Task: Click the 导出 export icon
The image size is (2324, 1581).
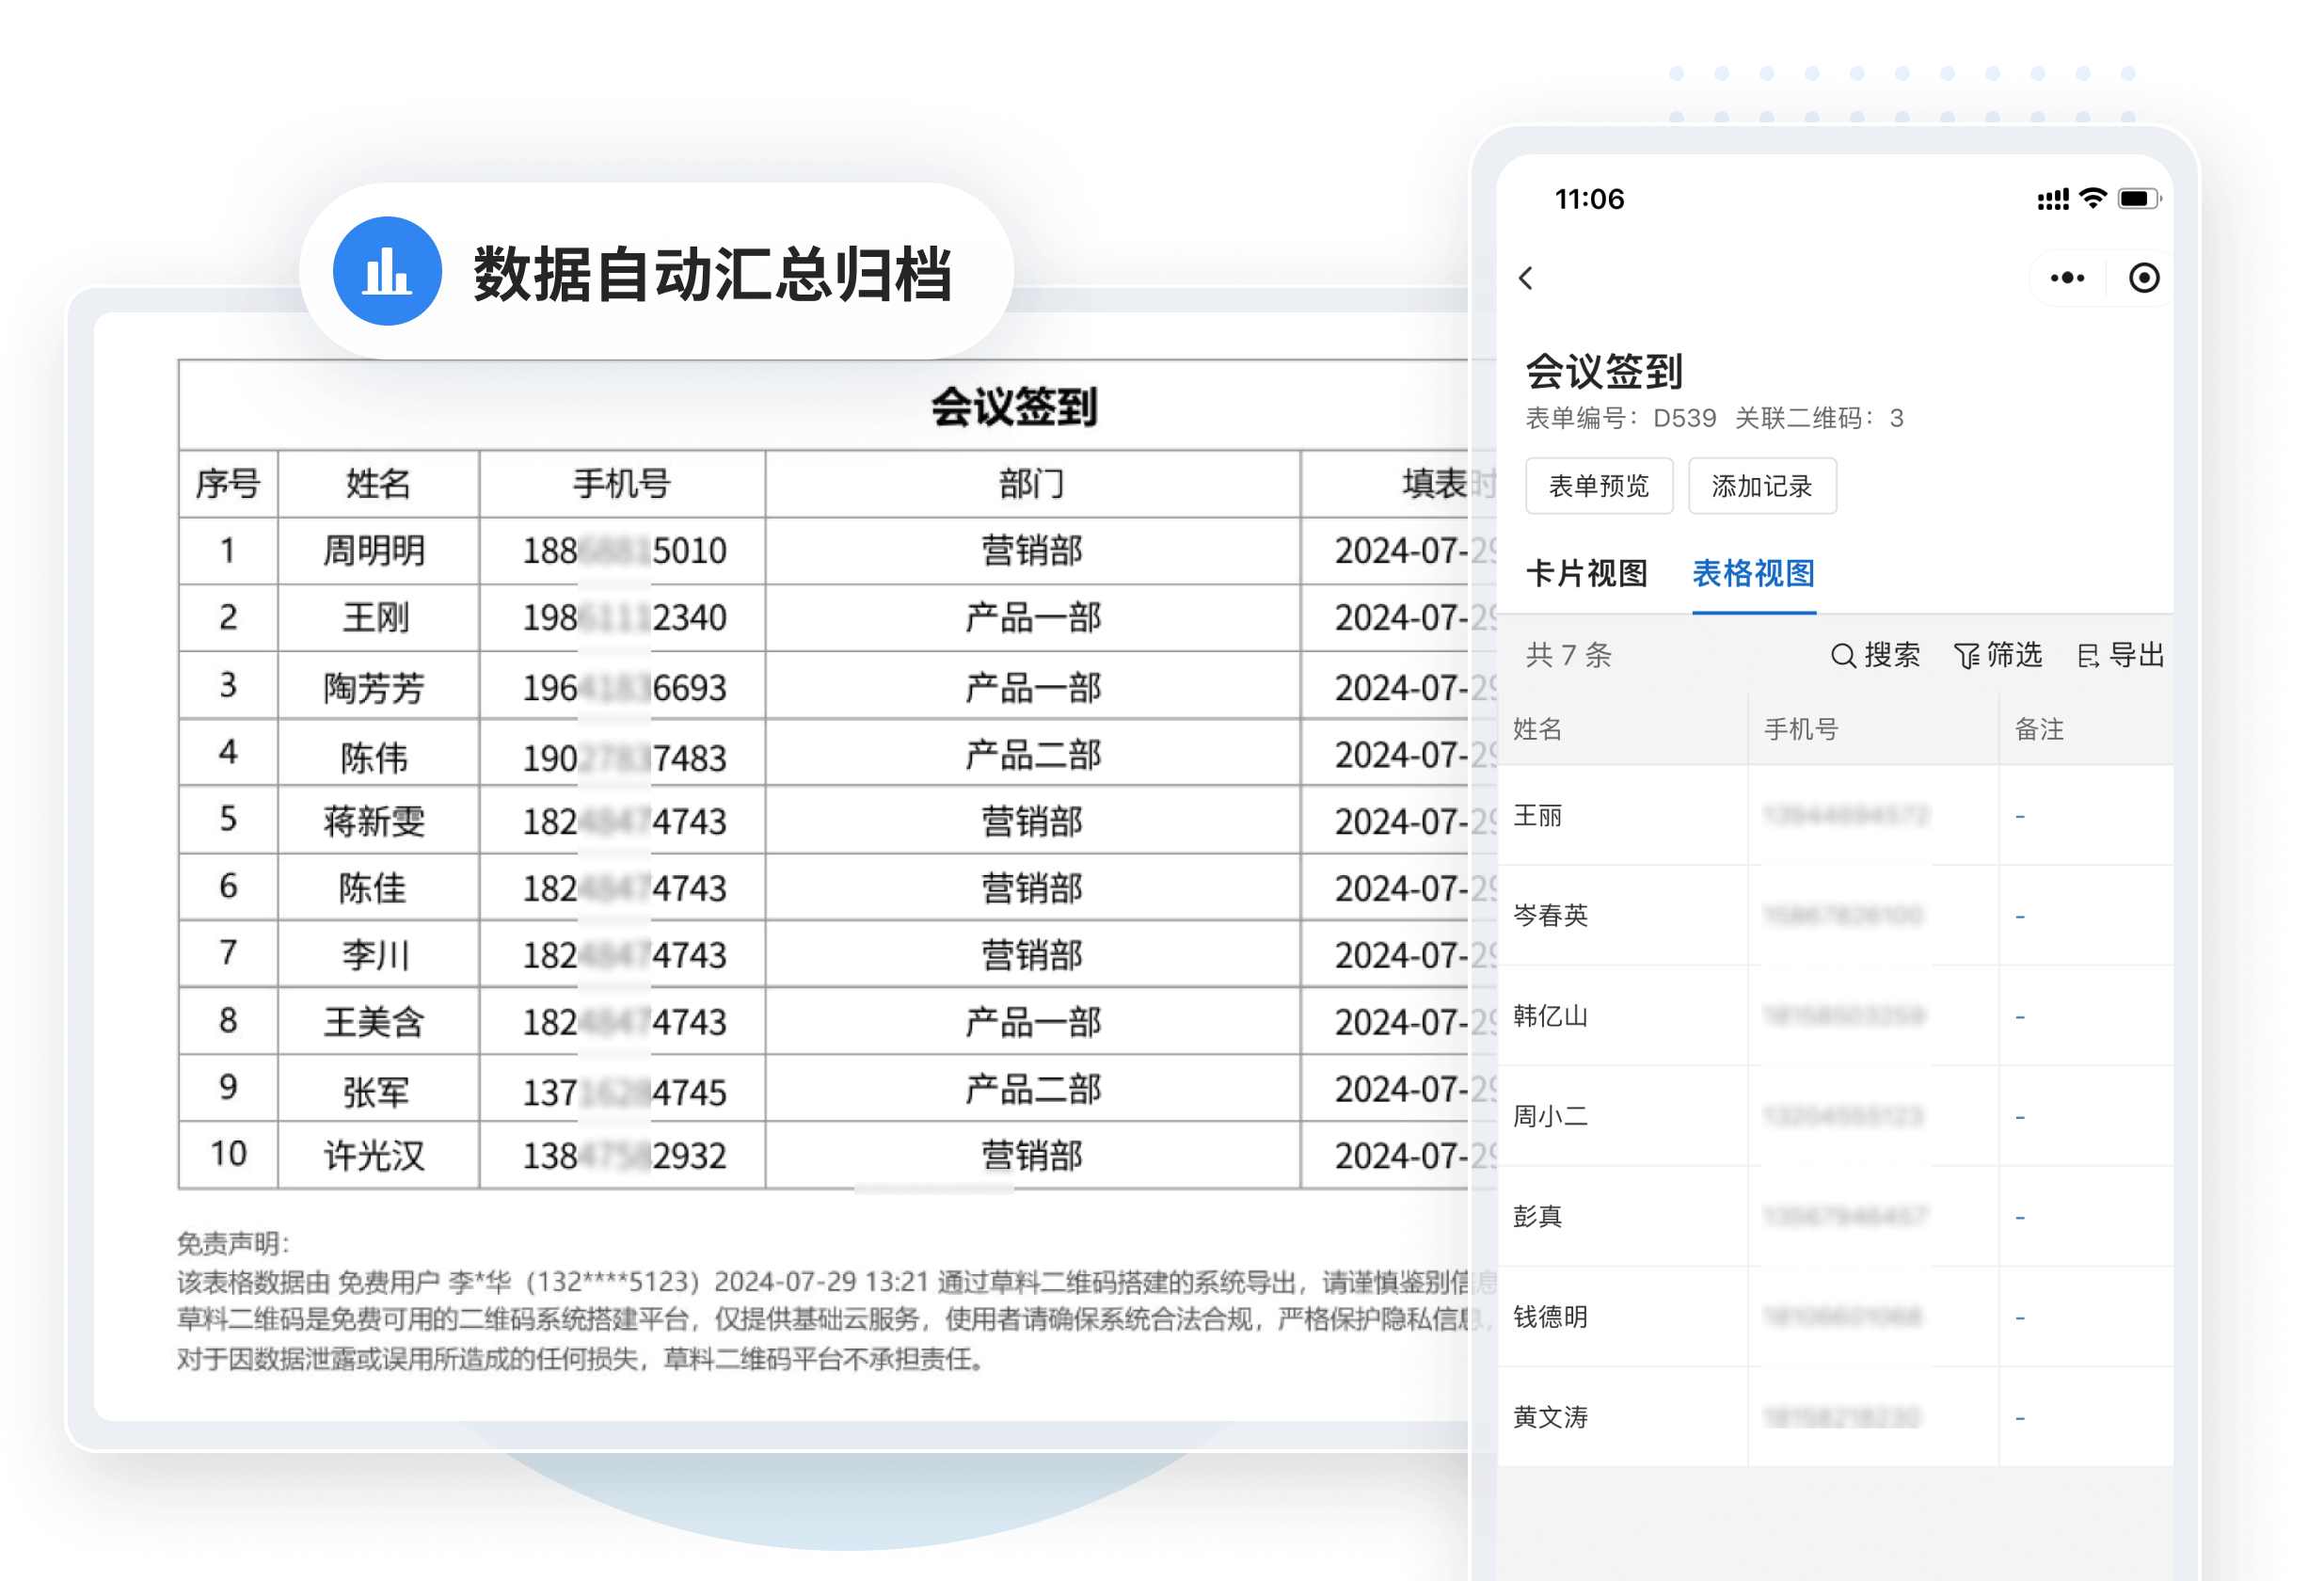Action: (2089, 657)
